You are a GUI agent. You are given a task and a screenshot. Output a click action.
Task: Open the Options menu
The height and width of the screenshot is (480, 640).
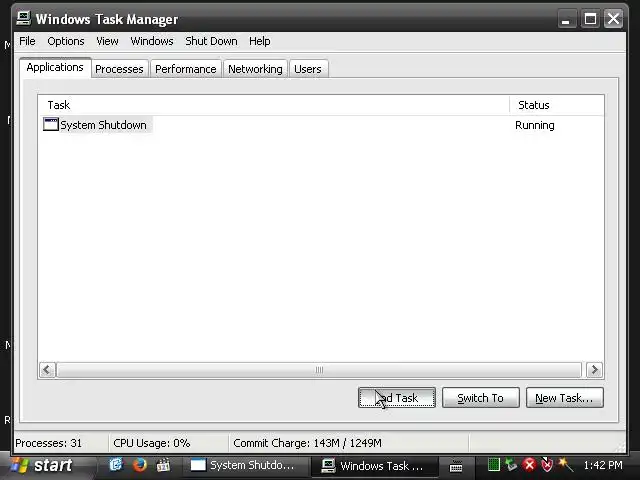[x=66, y=41]
